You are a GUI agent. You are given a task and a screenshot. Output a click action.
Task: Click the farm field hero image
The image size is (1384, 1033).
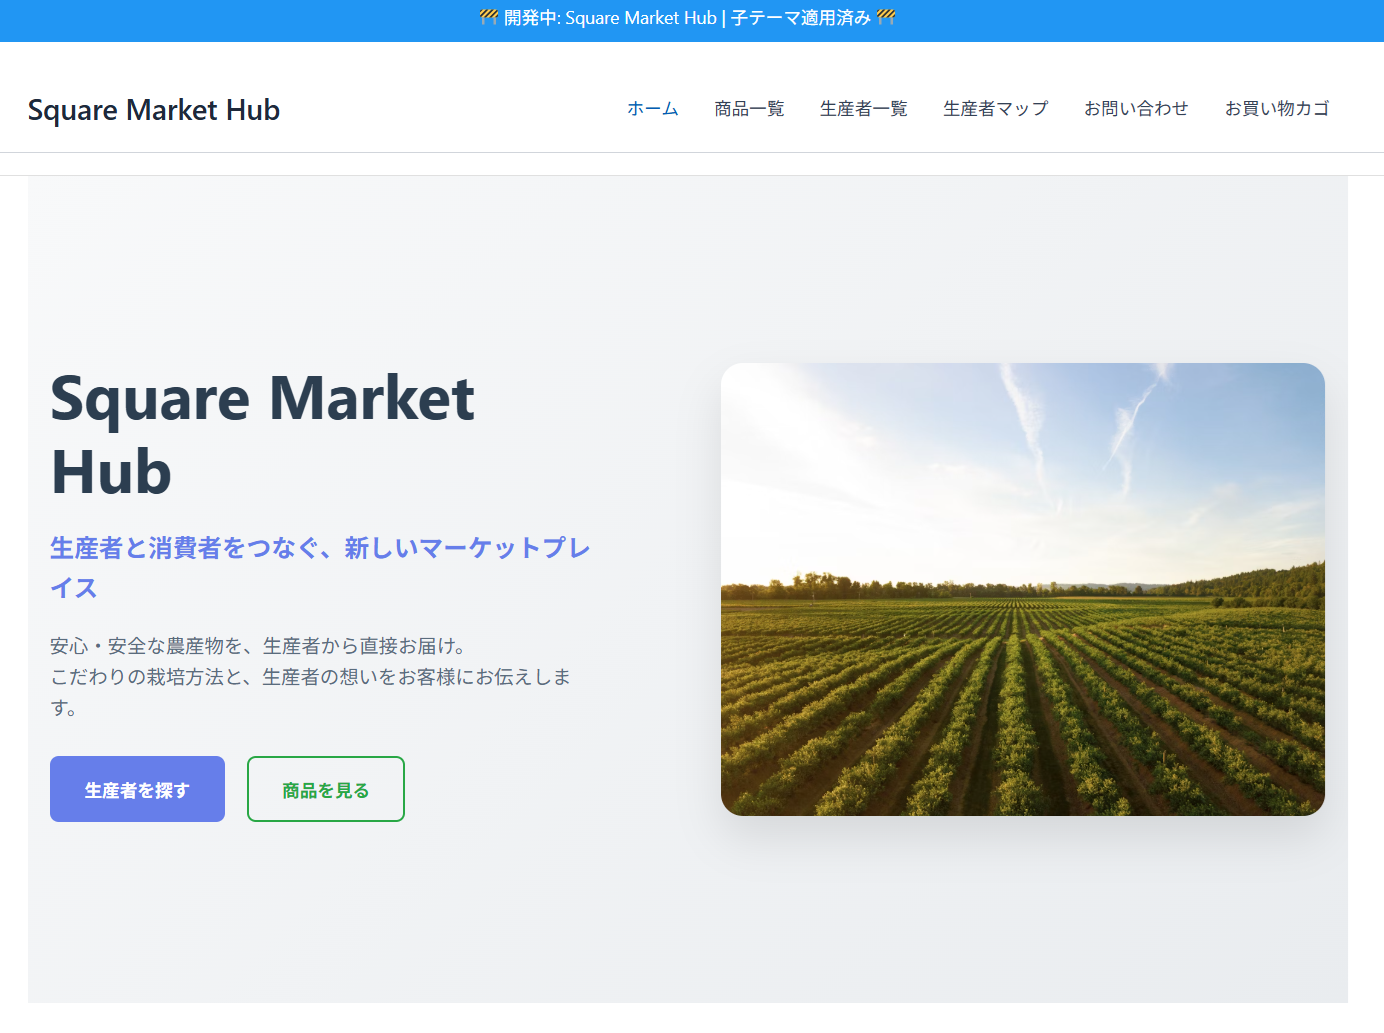(x=1022, y=589)
